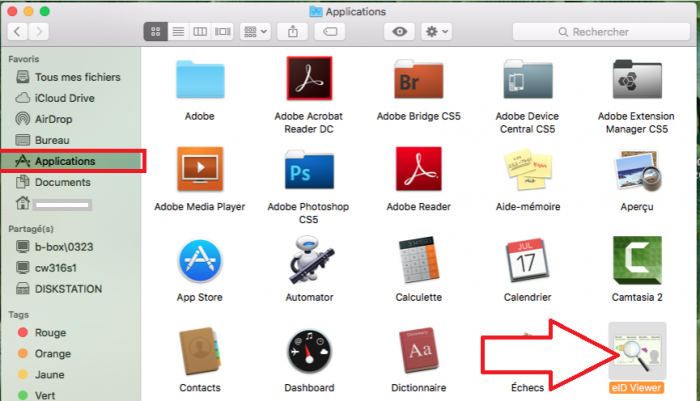The width and height of the screenshot is (700, 401).
Task: Switch to list view mode
Action: pos(178,31)
